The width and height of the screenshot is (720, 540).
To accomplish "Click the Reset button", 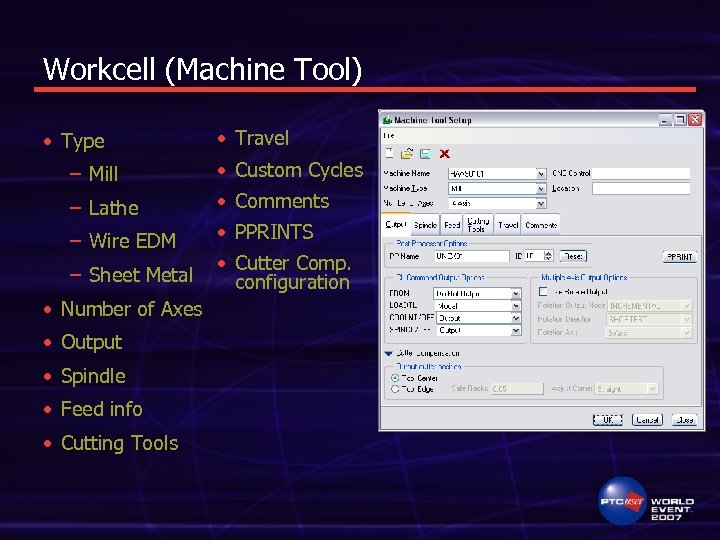I will pos(573,256).
